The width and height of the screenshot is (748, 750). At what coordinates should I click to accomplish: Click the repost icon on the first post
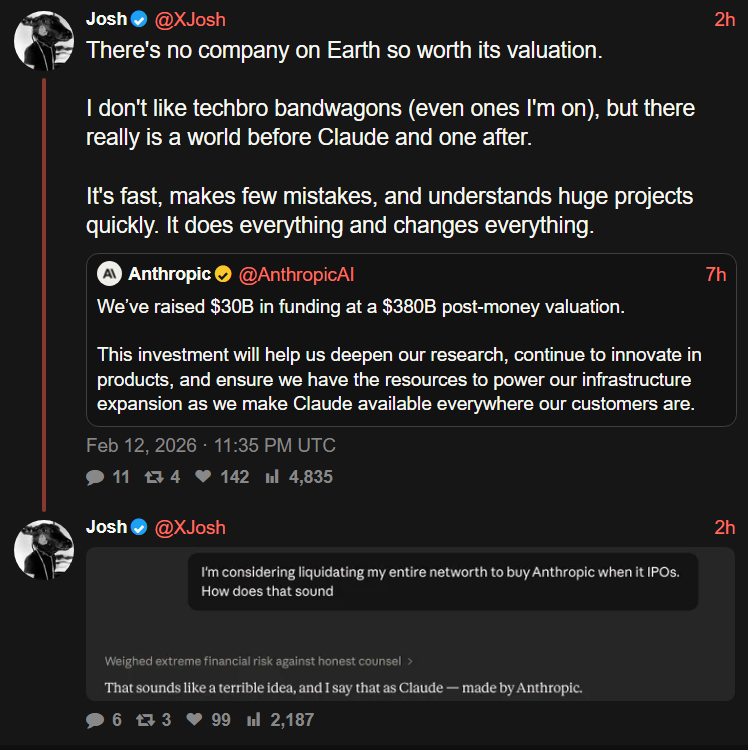154,478
